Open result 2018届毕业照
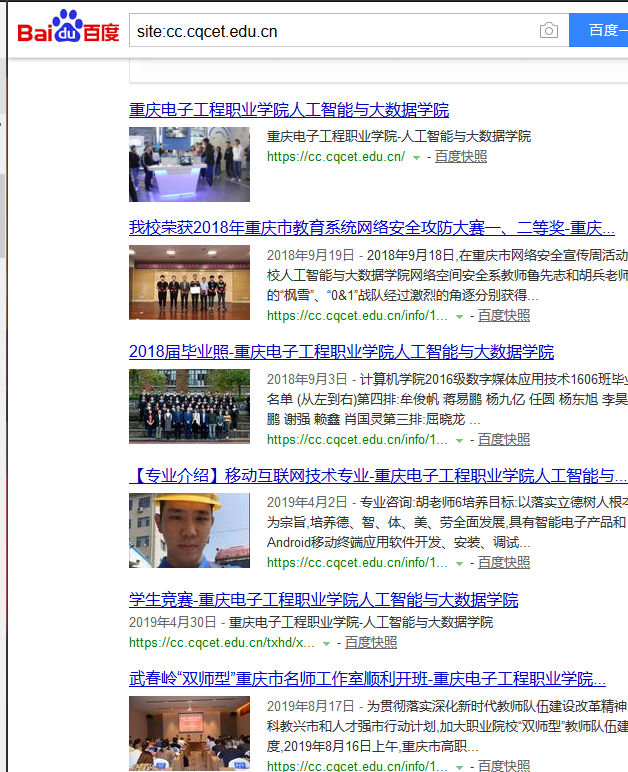The width and height of the screenshot is (628, 772). [342, 352]
